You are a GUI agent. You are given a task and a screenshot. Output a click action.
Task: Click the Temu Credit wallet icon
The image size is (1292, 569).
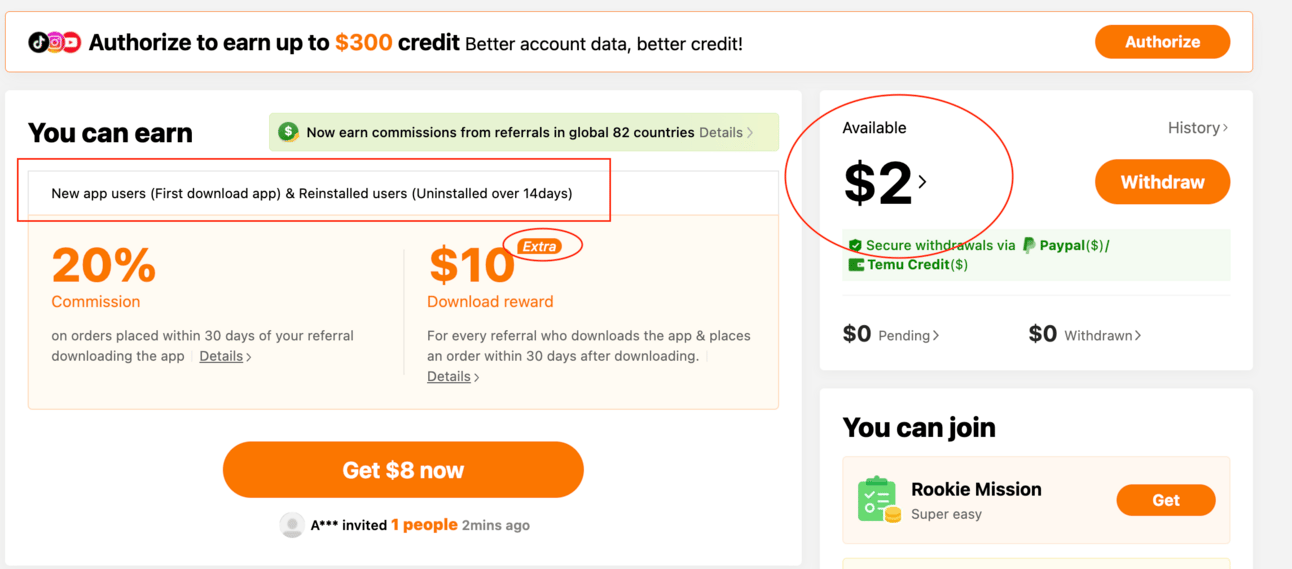pos(856,265)
